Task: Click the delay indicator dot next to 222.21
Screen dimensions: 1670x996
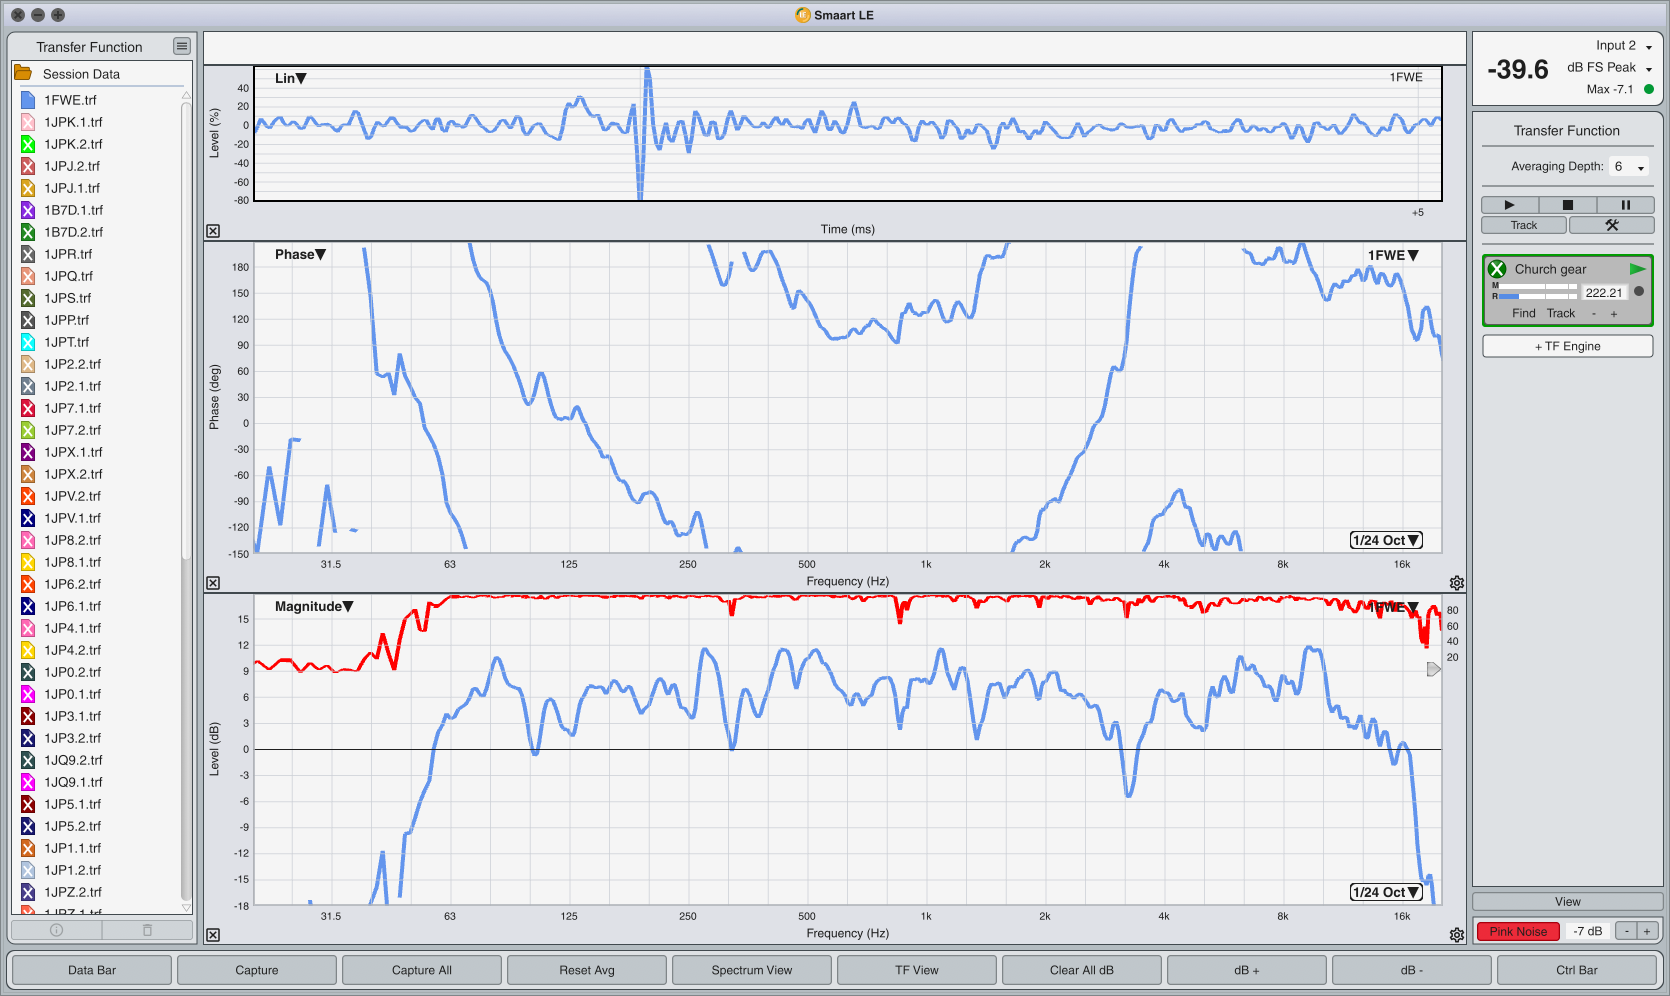Action: pyautogui.click(x=1639, y=292)
